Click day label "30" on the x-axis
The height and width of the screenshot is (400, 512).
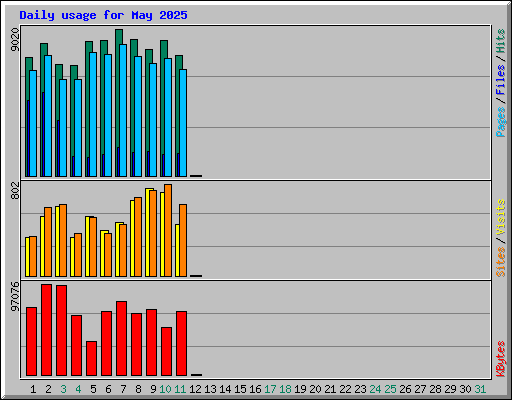(465, 389)
